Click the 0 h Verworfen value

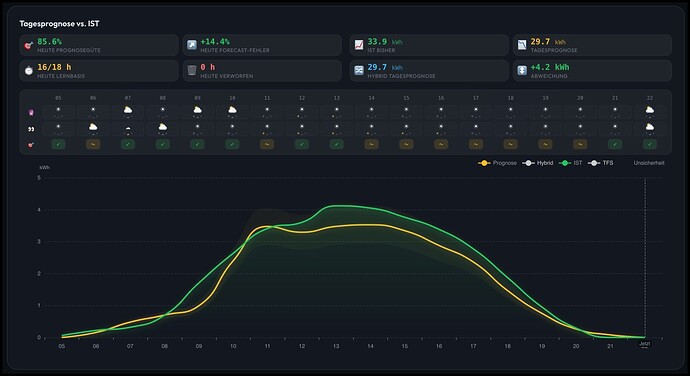(208, 67)
